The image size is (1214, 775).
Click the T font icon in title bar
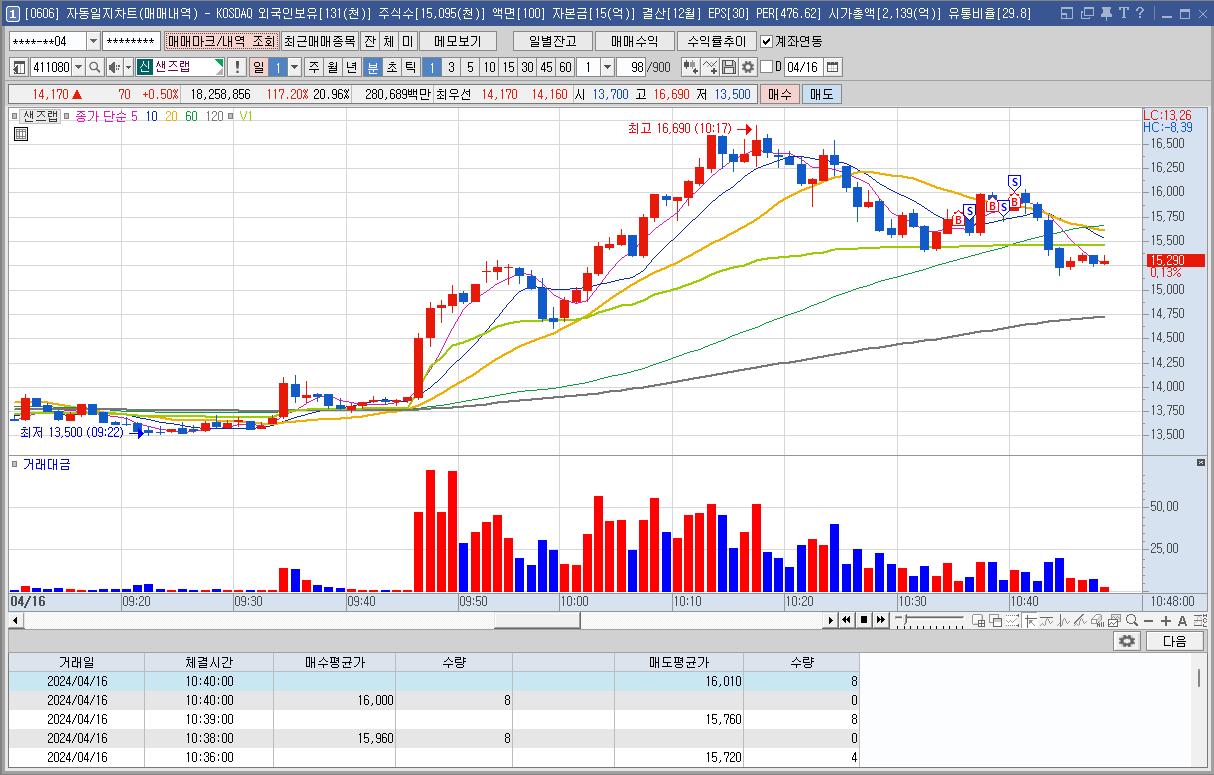pos(1123,13)
